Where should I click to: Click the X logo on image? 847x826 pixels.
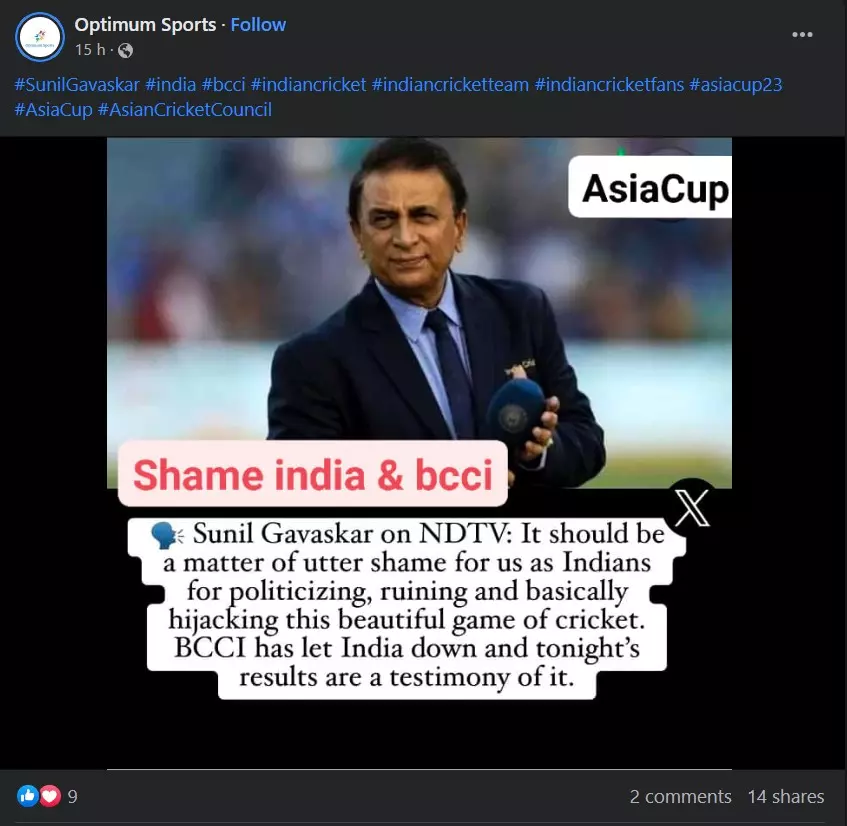pyautogui.click(x=693, y=507)
